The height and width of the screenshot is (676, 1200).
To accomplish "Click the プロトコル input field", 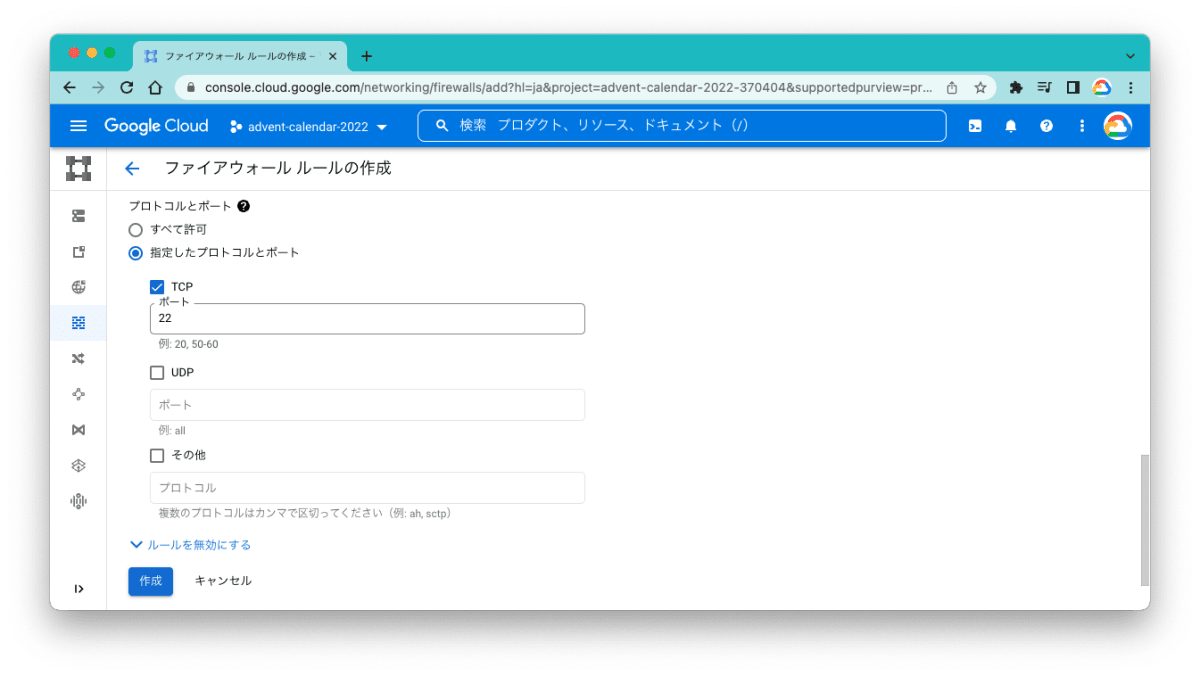I will click(367, 488).
